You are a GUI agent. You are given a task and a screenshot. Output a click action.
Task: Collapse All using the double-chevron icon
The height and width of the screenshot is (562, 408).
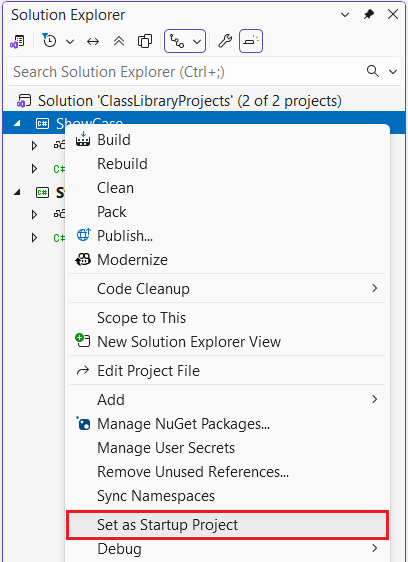point(119,42)
